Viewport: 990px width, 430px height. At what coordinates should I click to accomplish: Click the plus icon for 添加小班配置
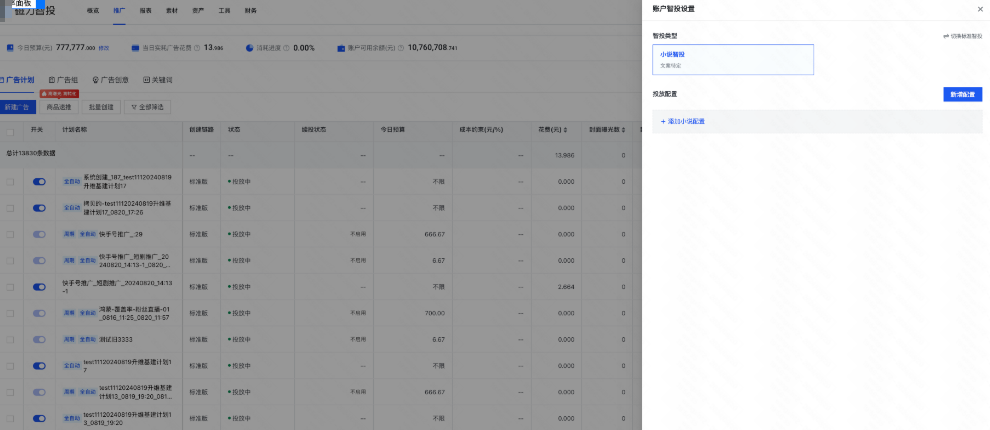click(x=662, y=122)
